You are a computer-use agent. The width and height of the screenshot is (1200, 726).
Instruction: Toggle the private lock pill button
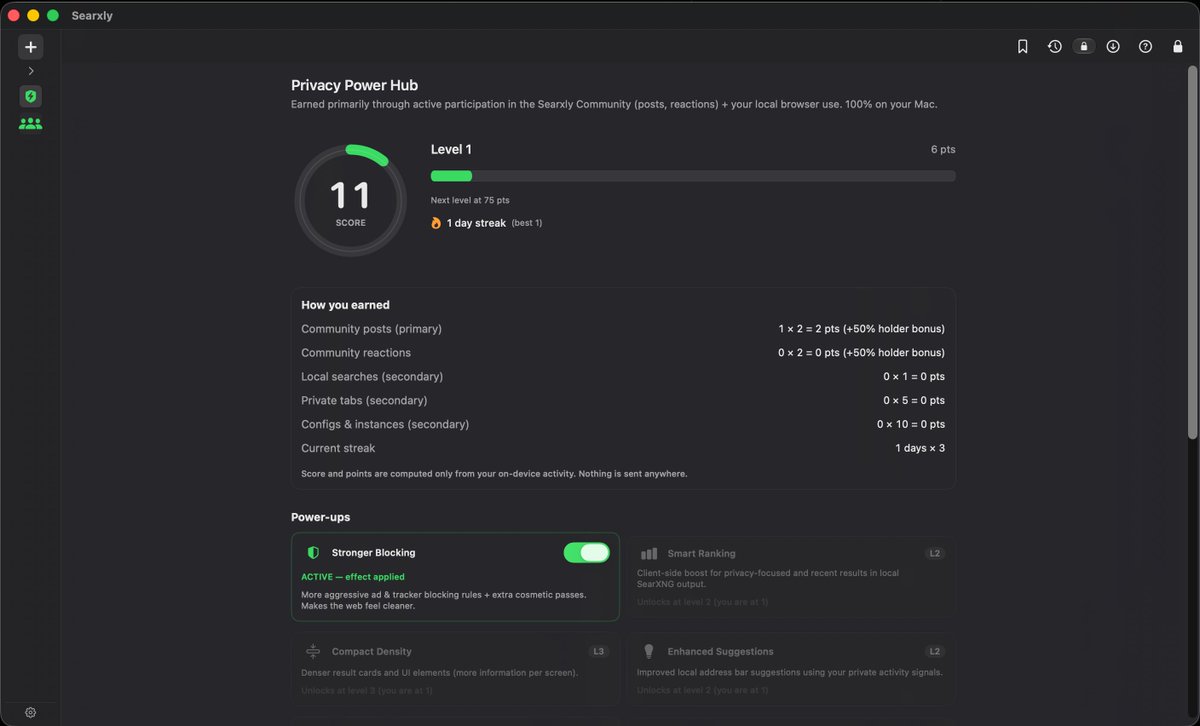click(x=1084, y=46)
